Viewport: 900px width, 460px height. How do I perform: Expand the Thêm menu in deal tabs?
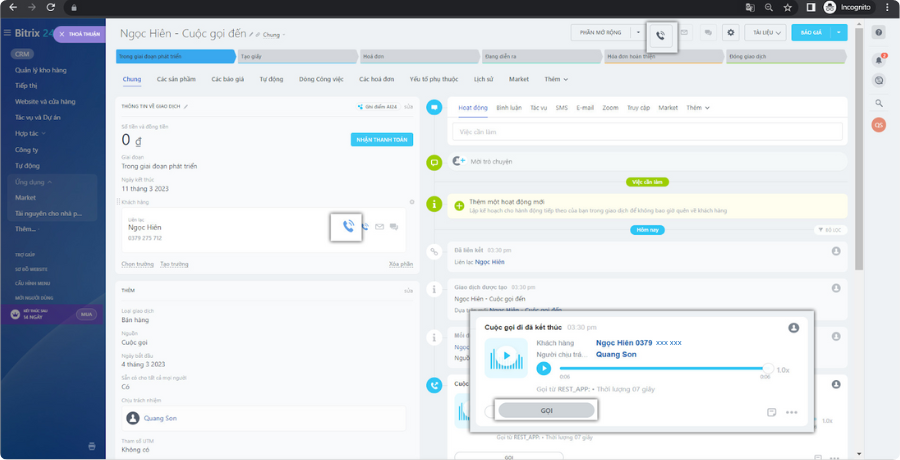pyautogui.click(x=556, y=79)
